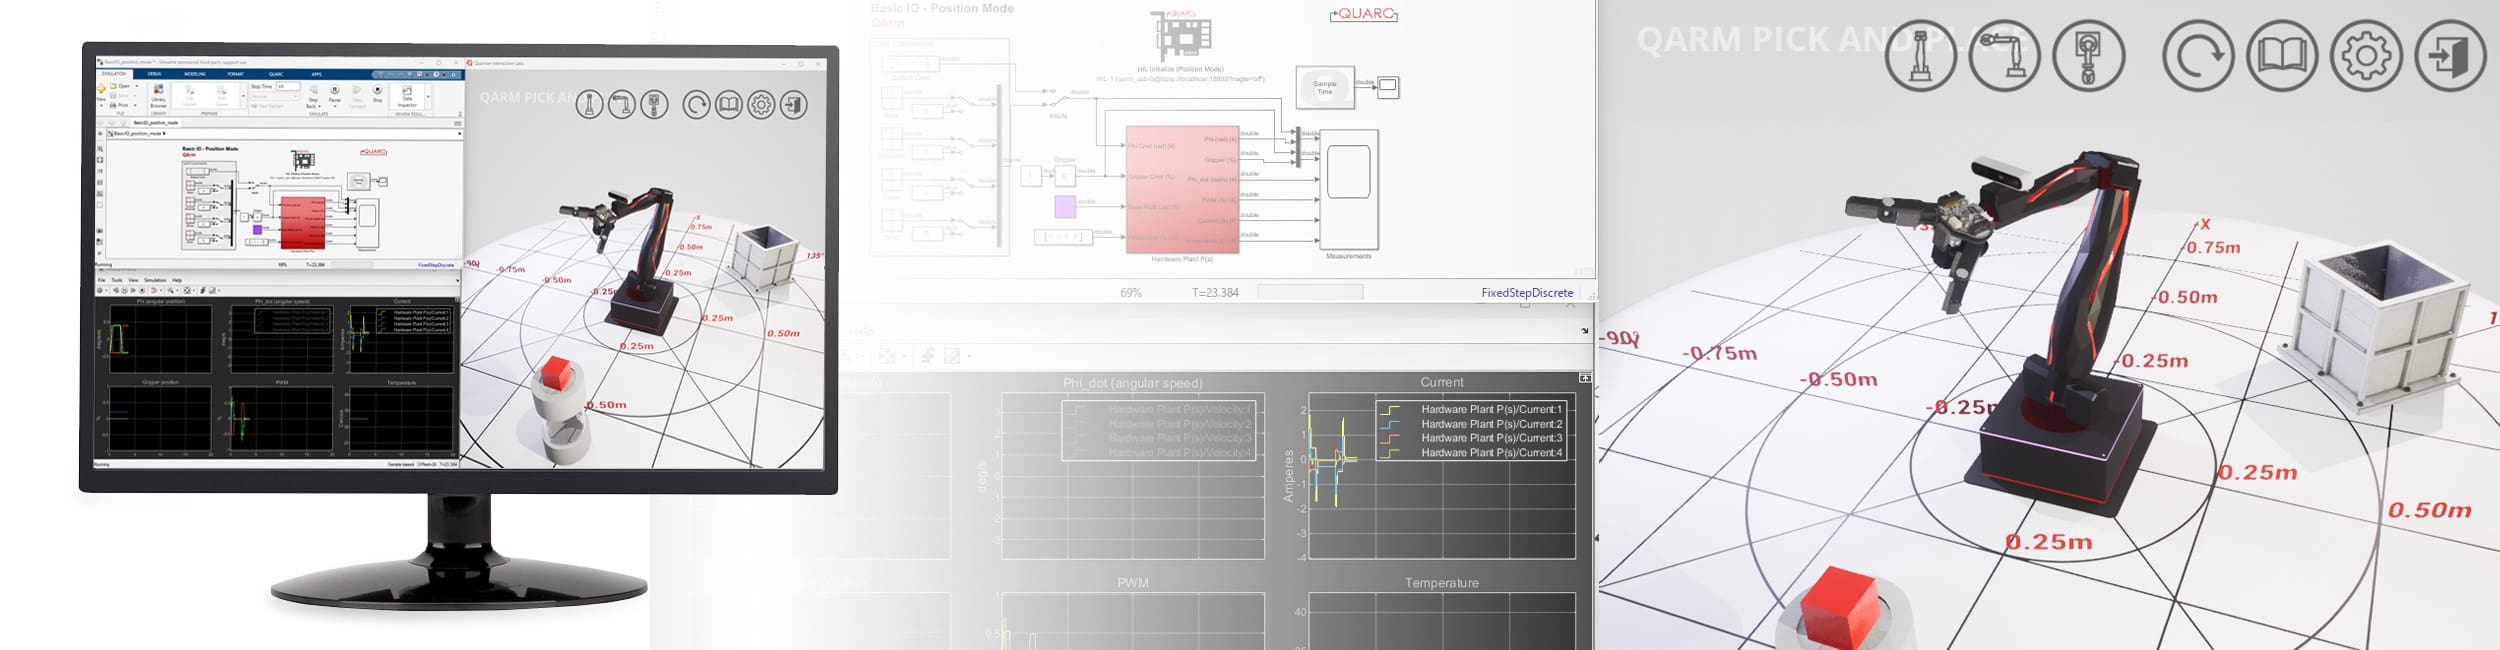Click the Stop button in monitor's Simulink toolbar
Screen dimensions: 2500x650
(x=377, y=91)
